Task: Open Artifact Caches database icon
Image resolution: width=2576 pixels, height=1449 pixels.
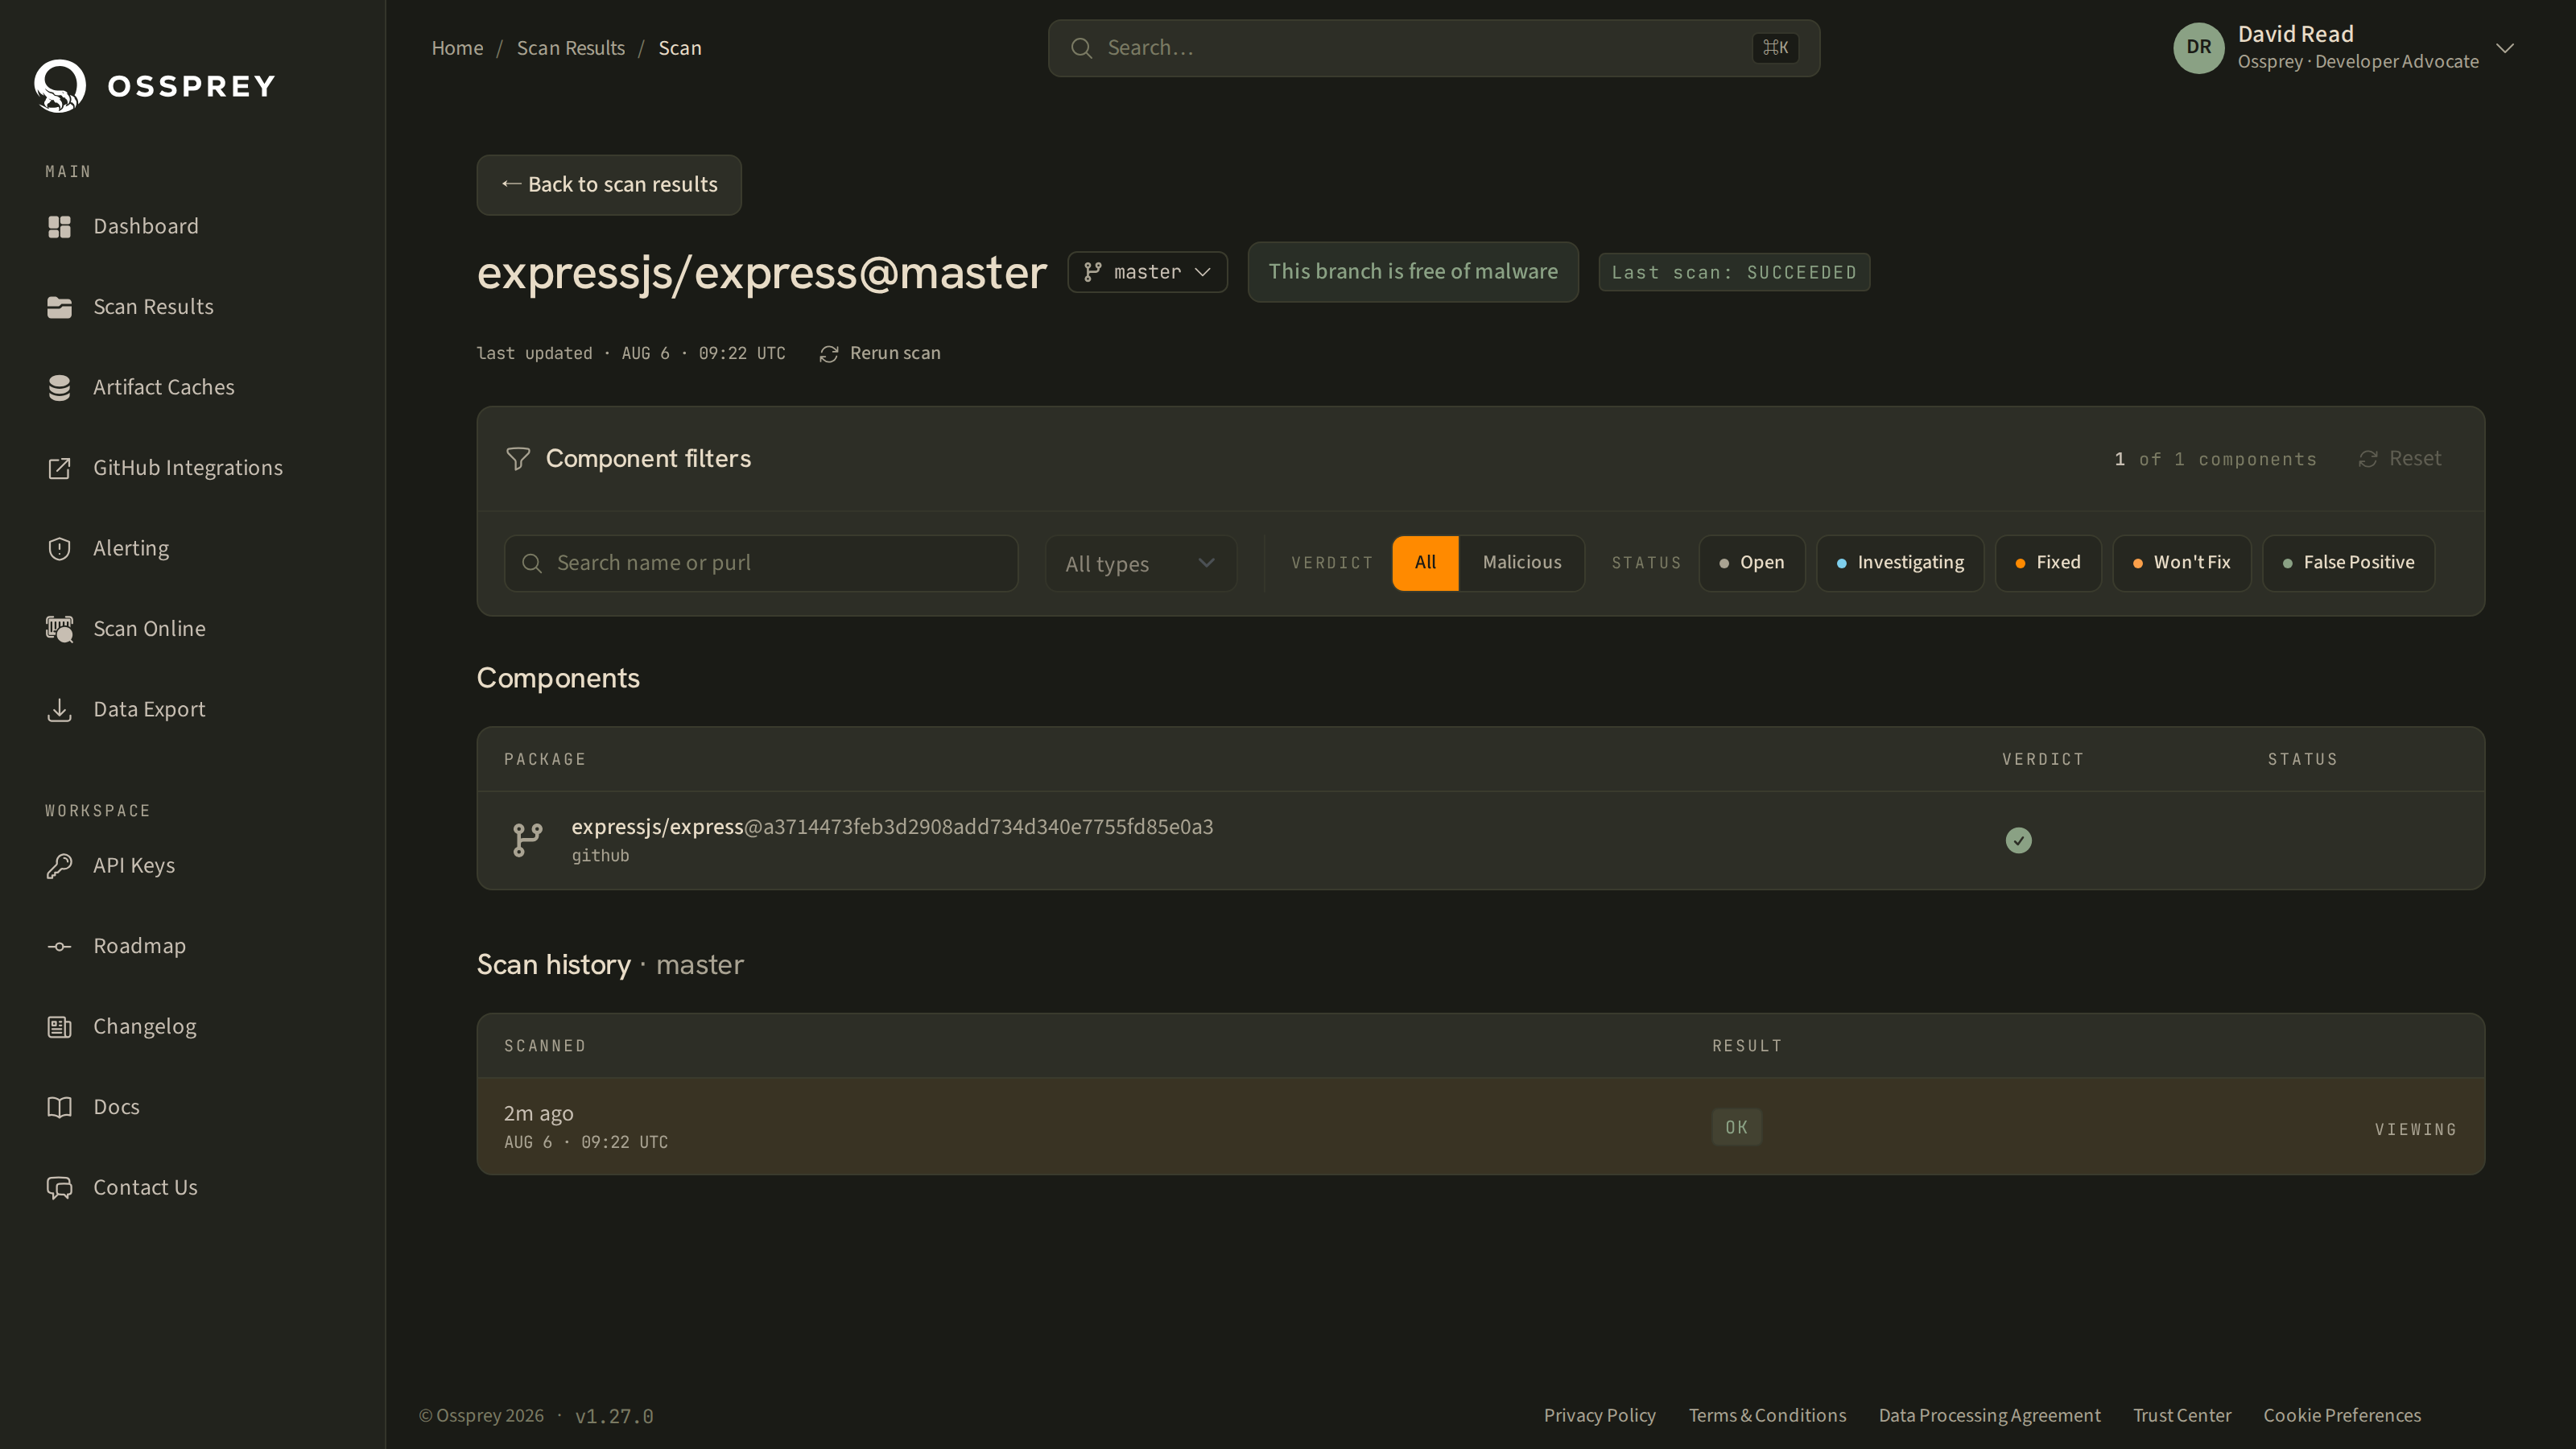Action: [x=59, y=387]
